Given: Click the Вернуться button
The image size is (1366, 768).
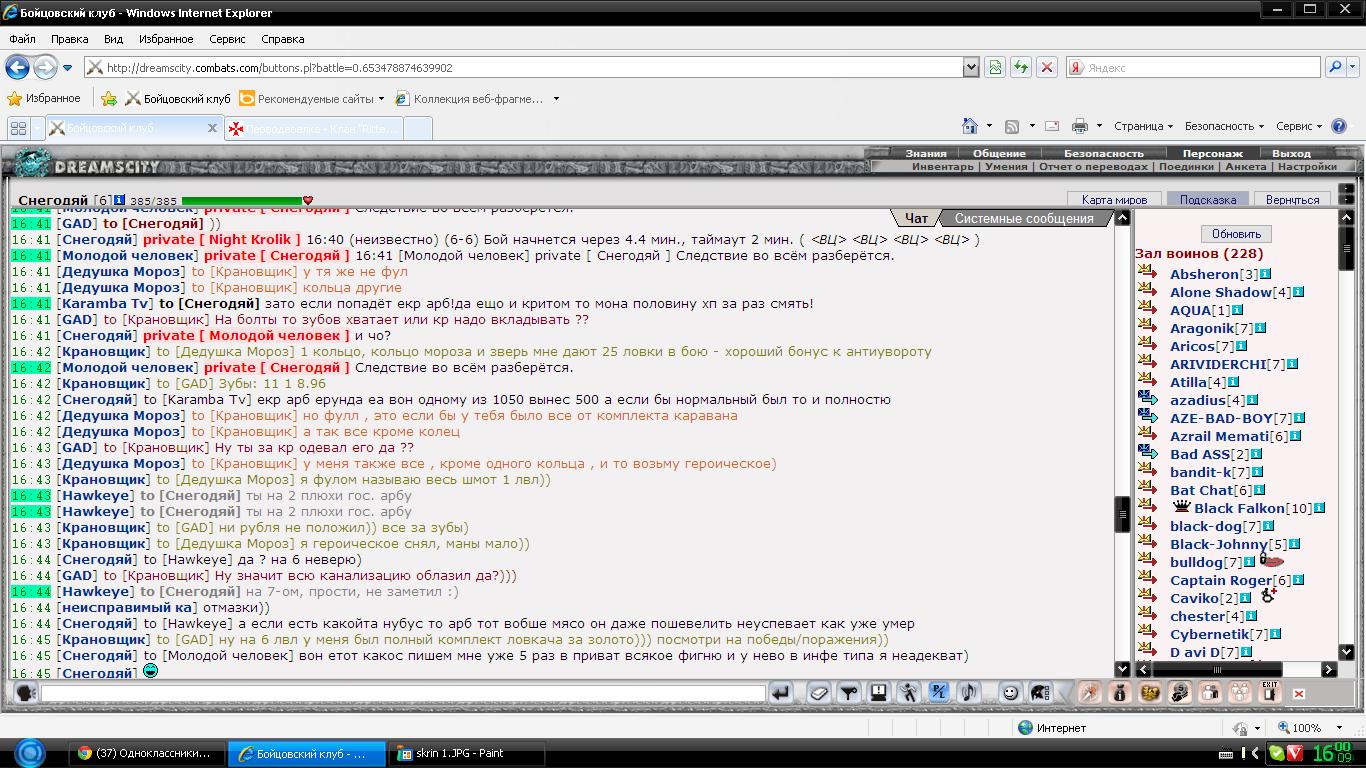Looking at the screenshot, I should (x=1292, y=199).
